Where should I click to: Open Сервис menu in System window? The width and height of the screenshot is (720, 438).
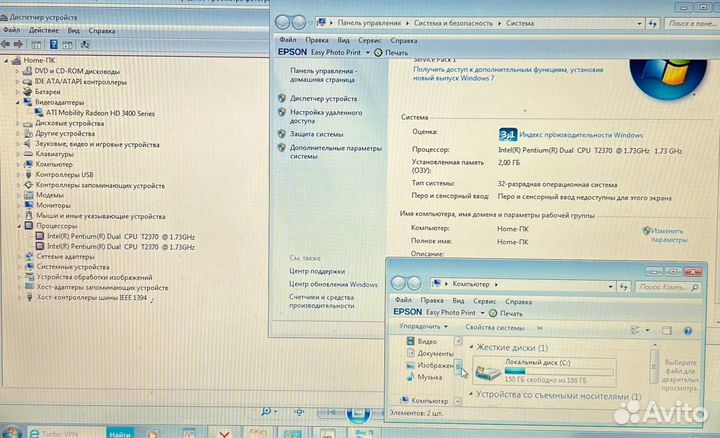[x=370, y=40]
